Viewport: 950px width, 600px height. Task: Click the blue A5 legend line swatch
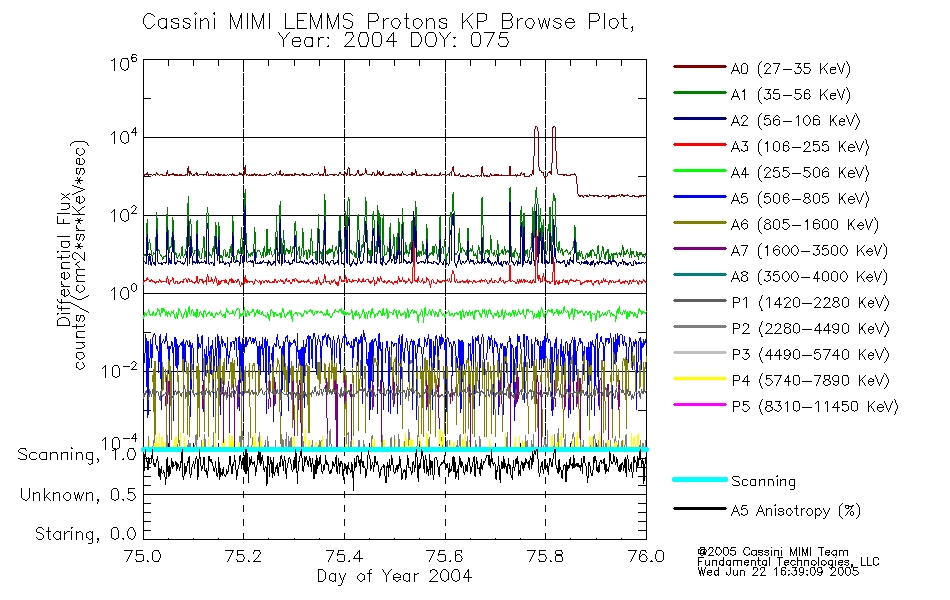700,197
